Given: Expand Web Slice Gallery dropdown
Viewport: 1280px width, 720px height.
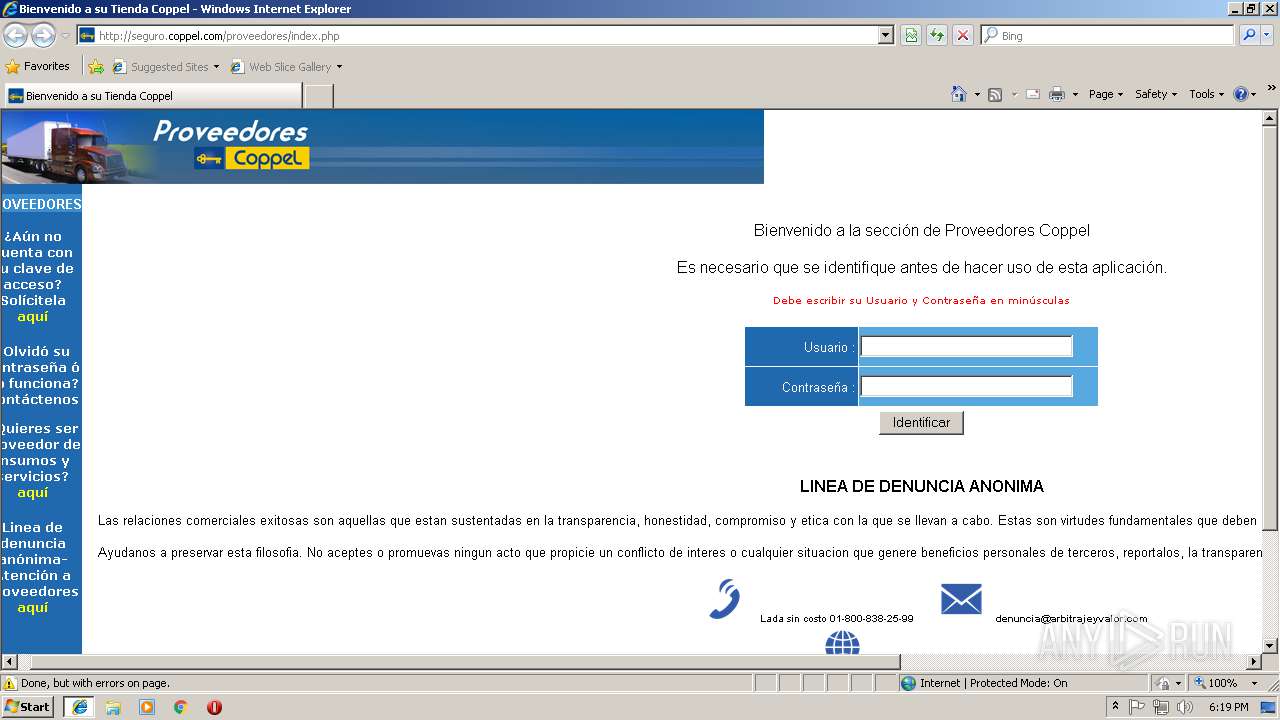Looking at the screenshot, I should [339, 67].
